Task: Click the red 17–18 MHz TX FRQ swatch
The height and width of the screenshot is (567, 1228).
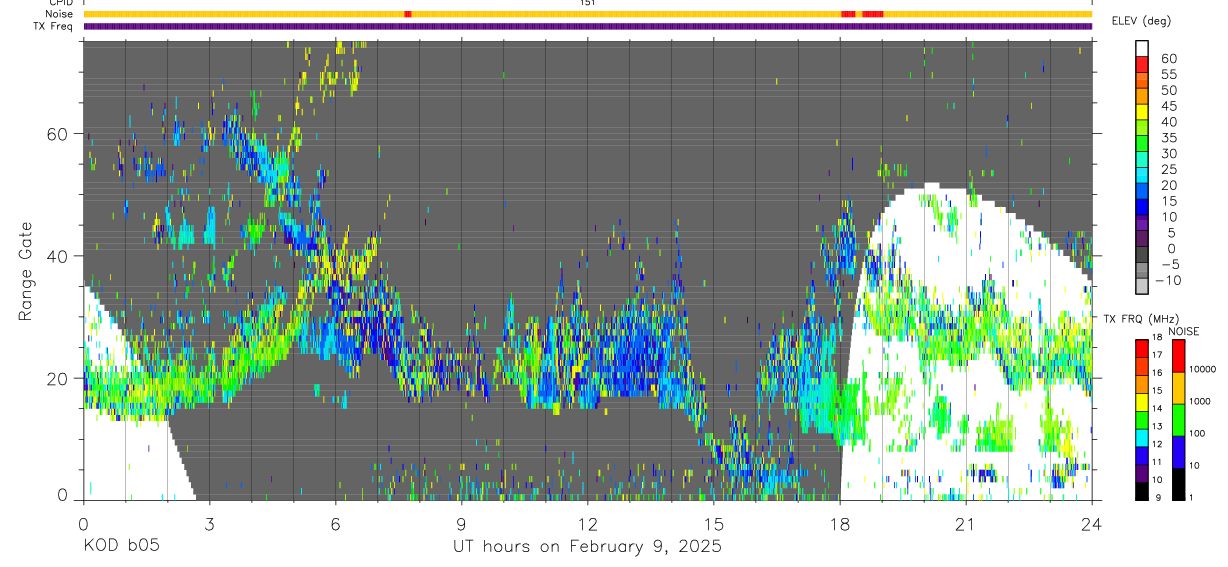Action: pyautogui.click(x=1142, y=347)
